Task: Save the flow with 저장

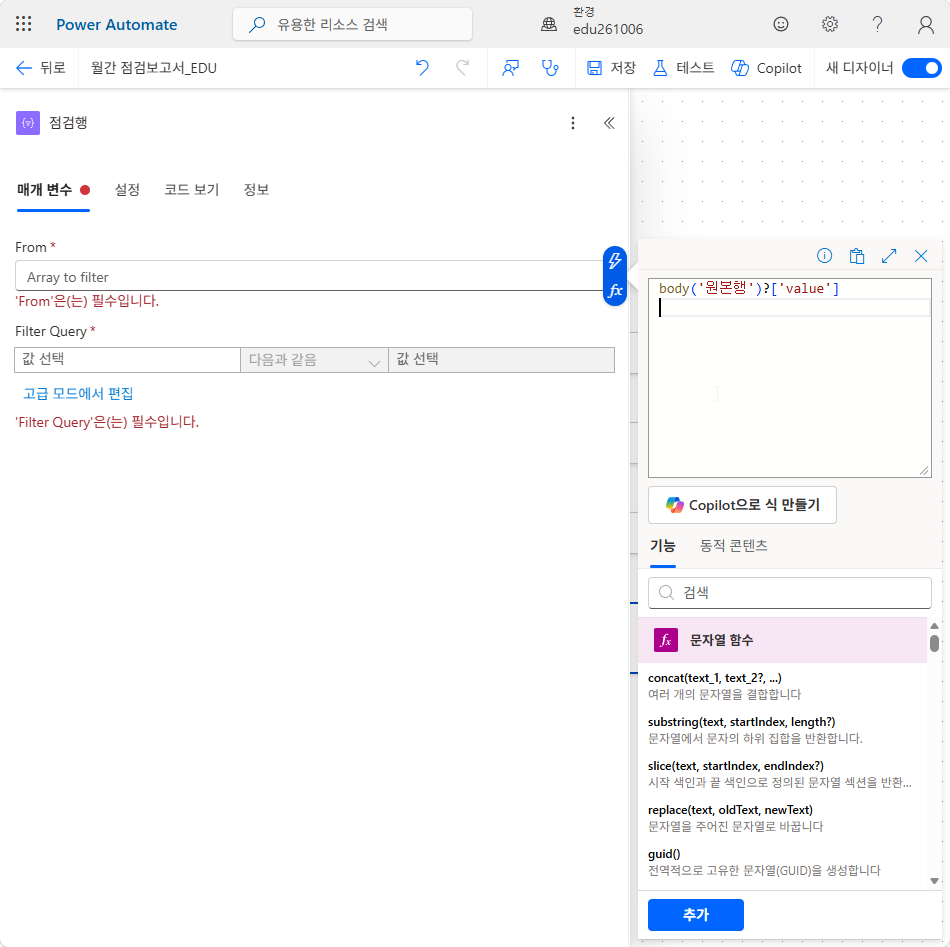Action: [611, 68]
